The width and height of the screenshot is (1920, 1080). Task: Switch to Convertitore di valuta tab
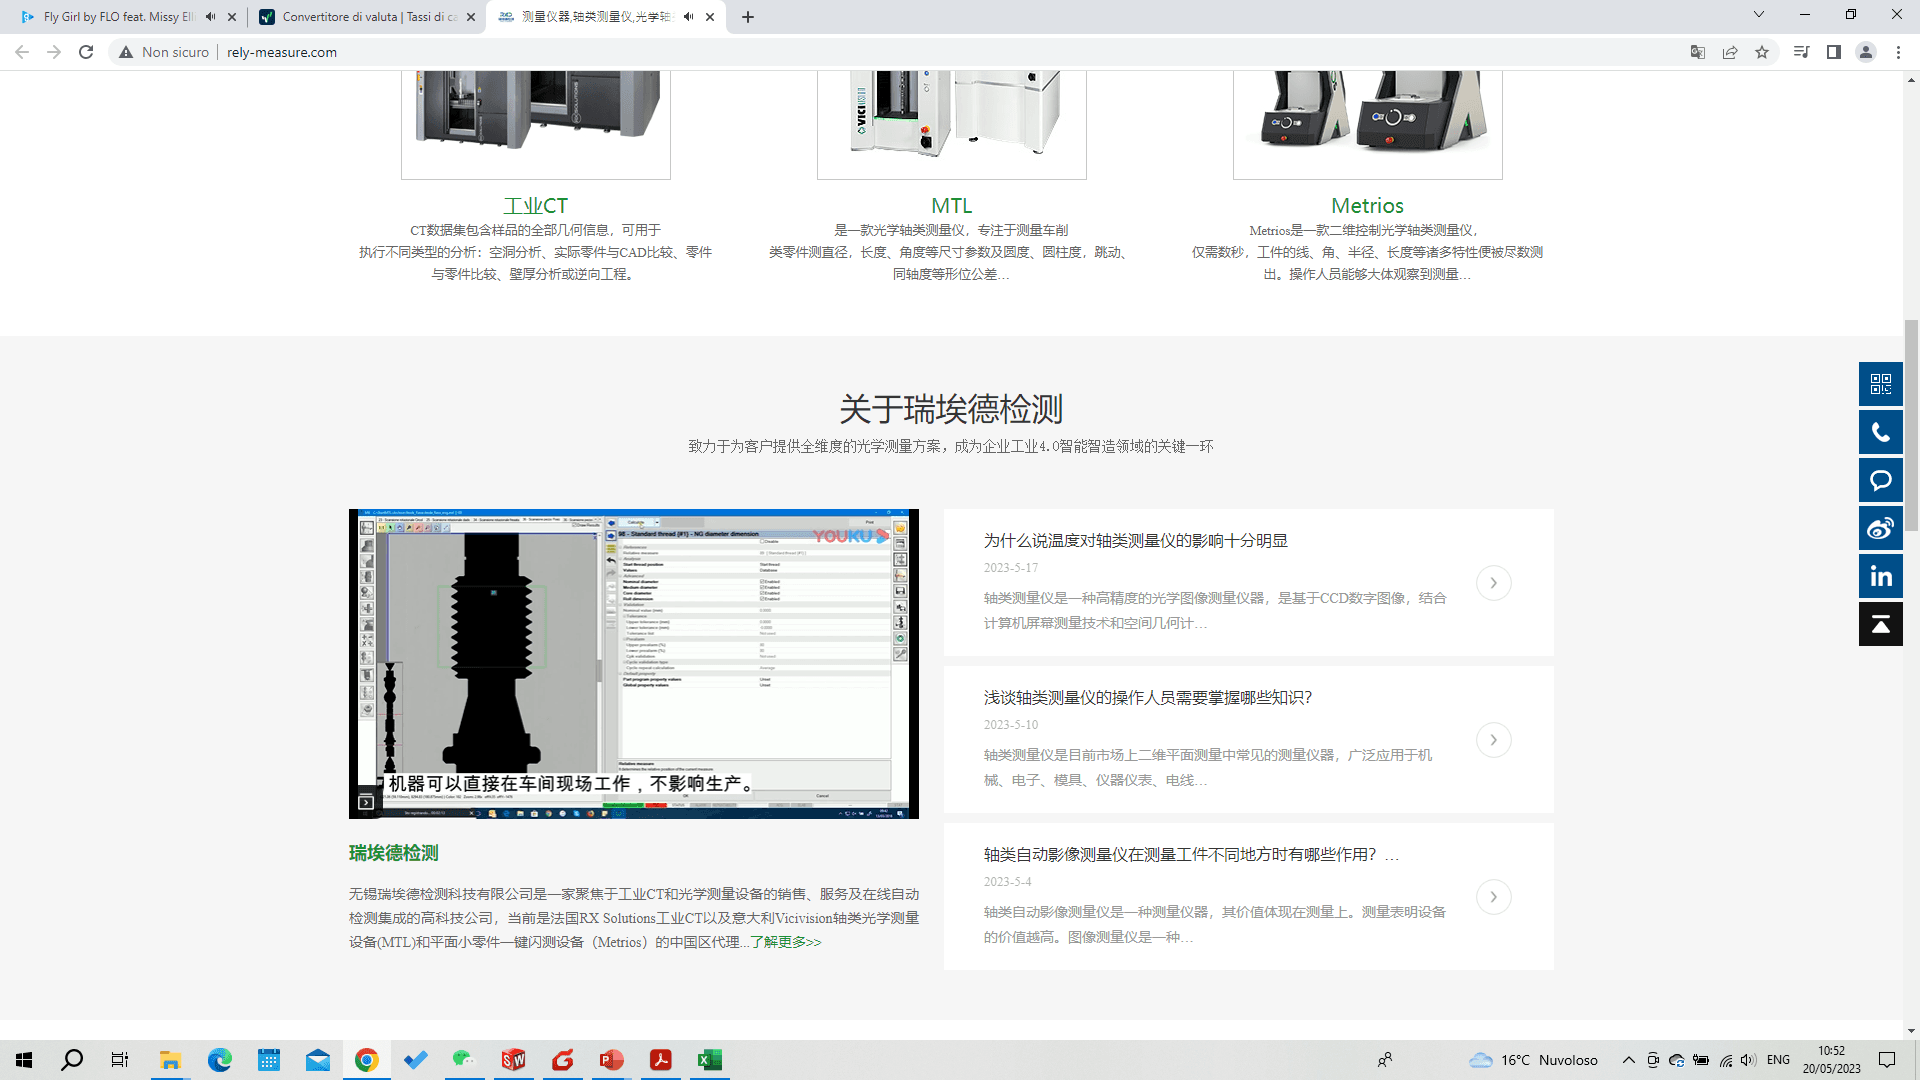pyautogui.click(x=360, y=17)
